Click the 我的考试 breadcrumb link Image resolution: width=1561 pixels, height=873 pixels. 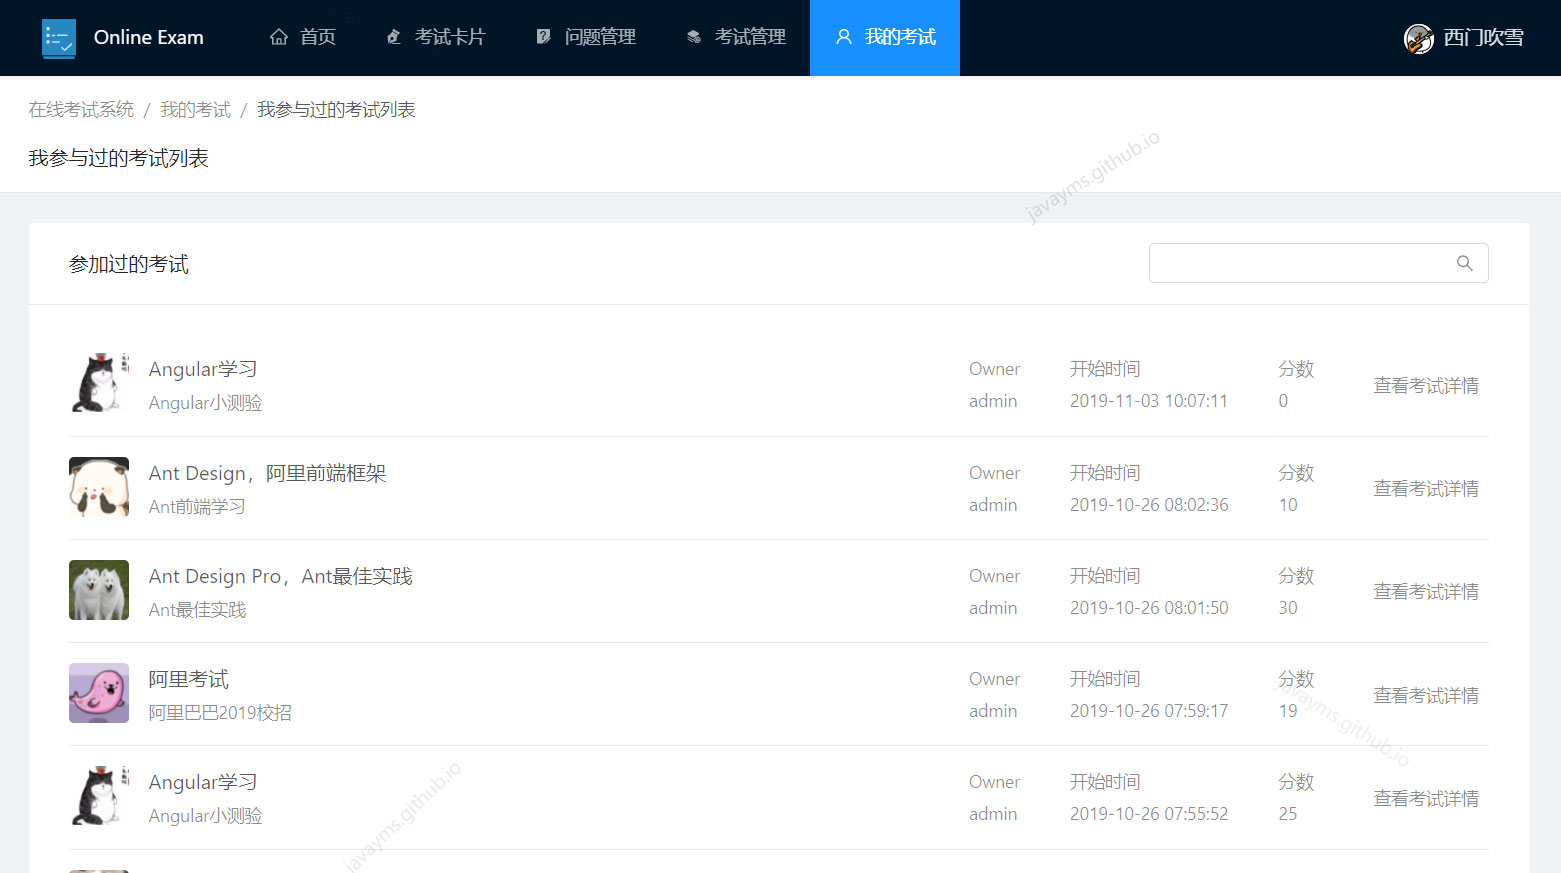point(195,109)
